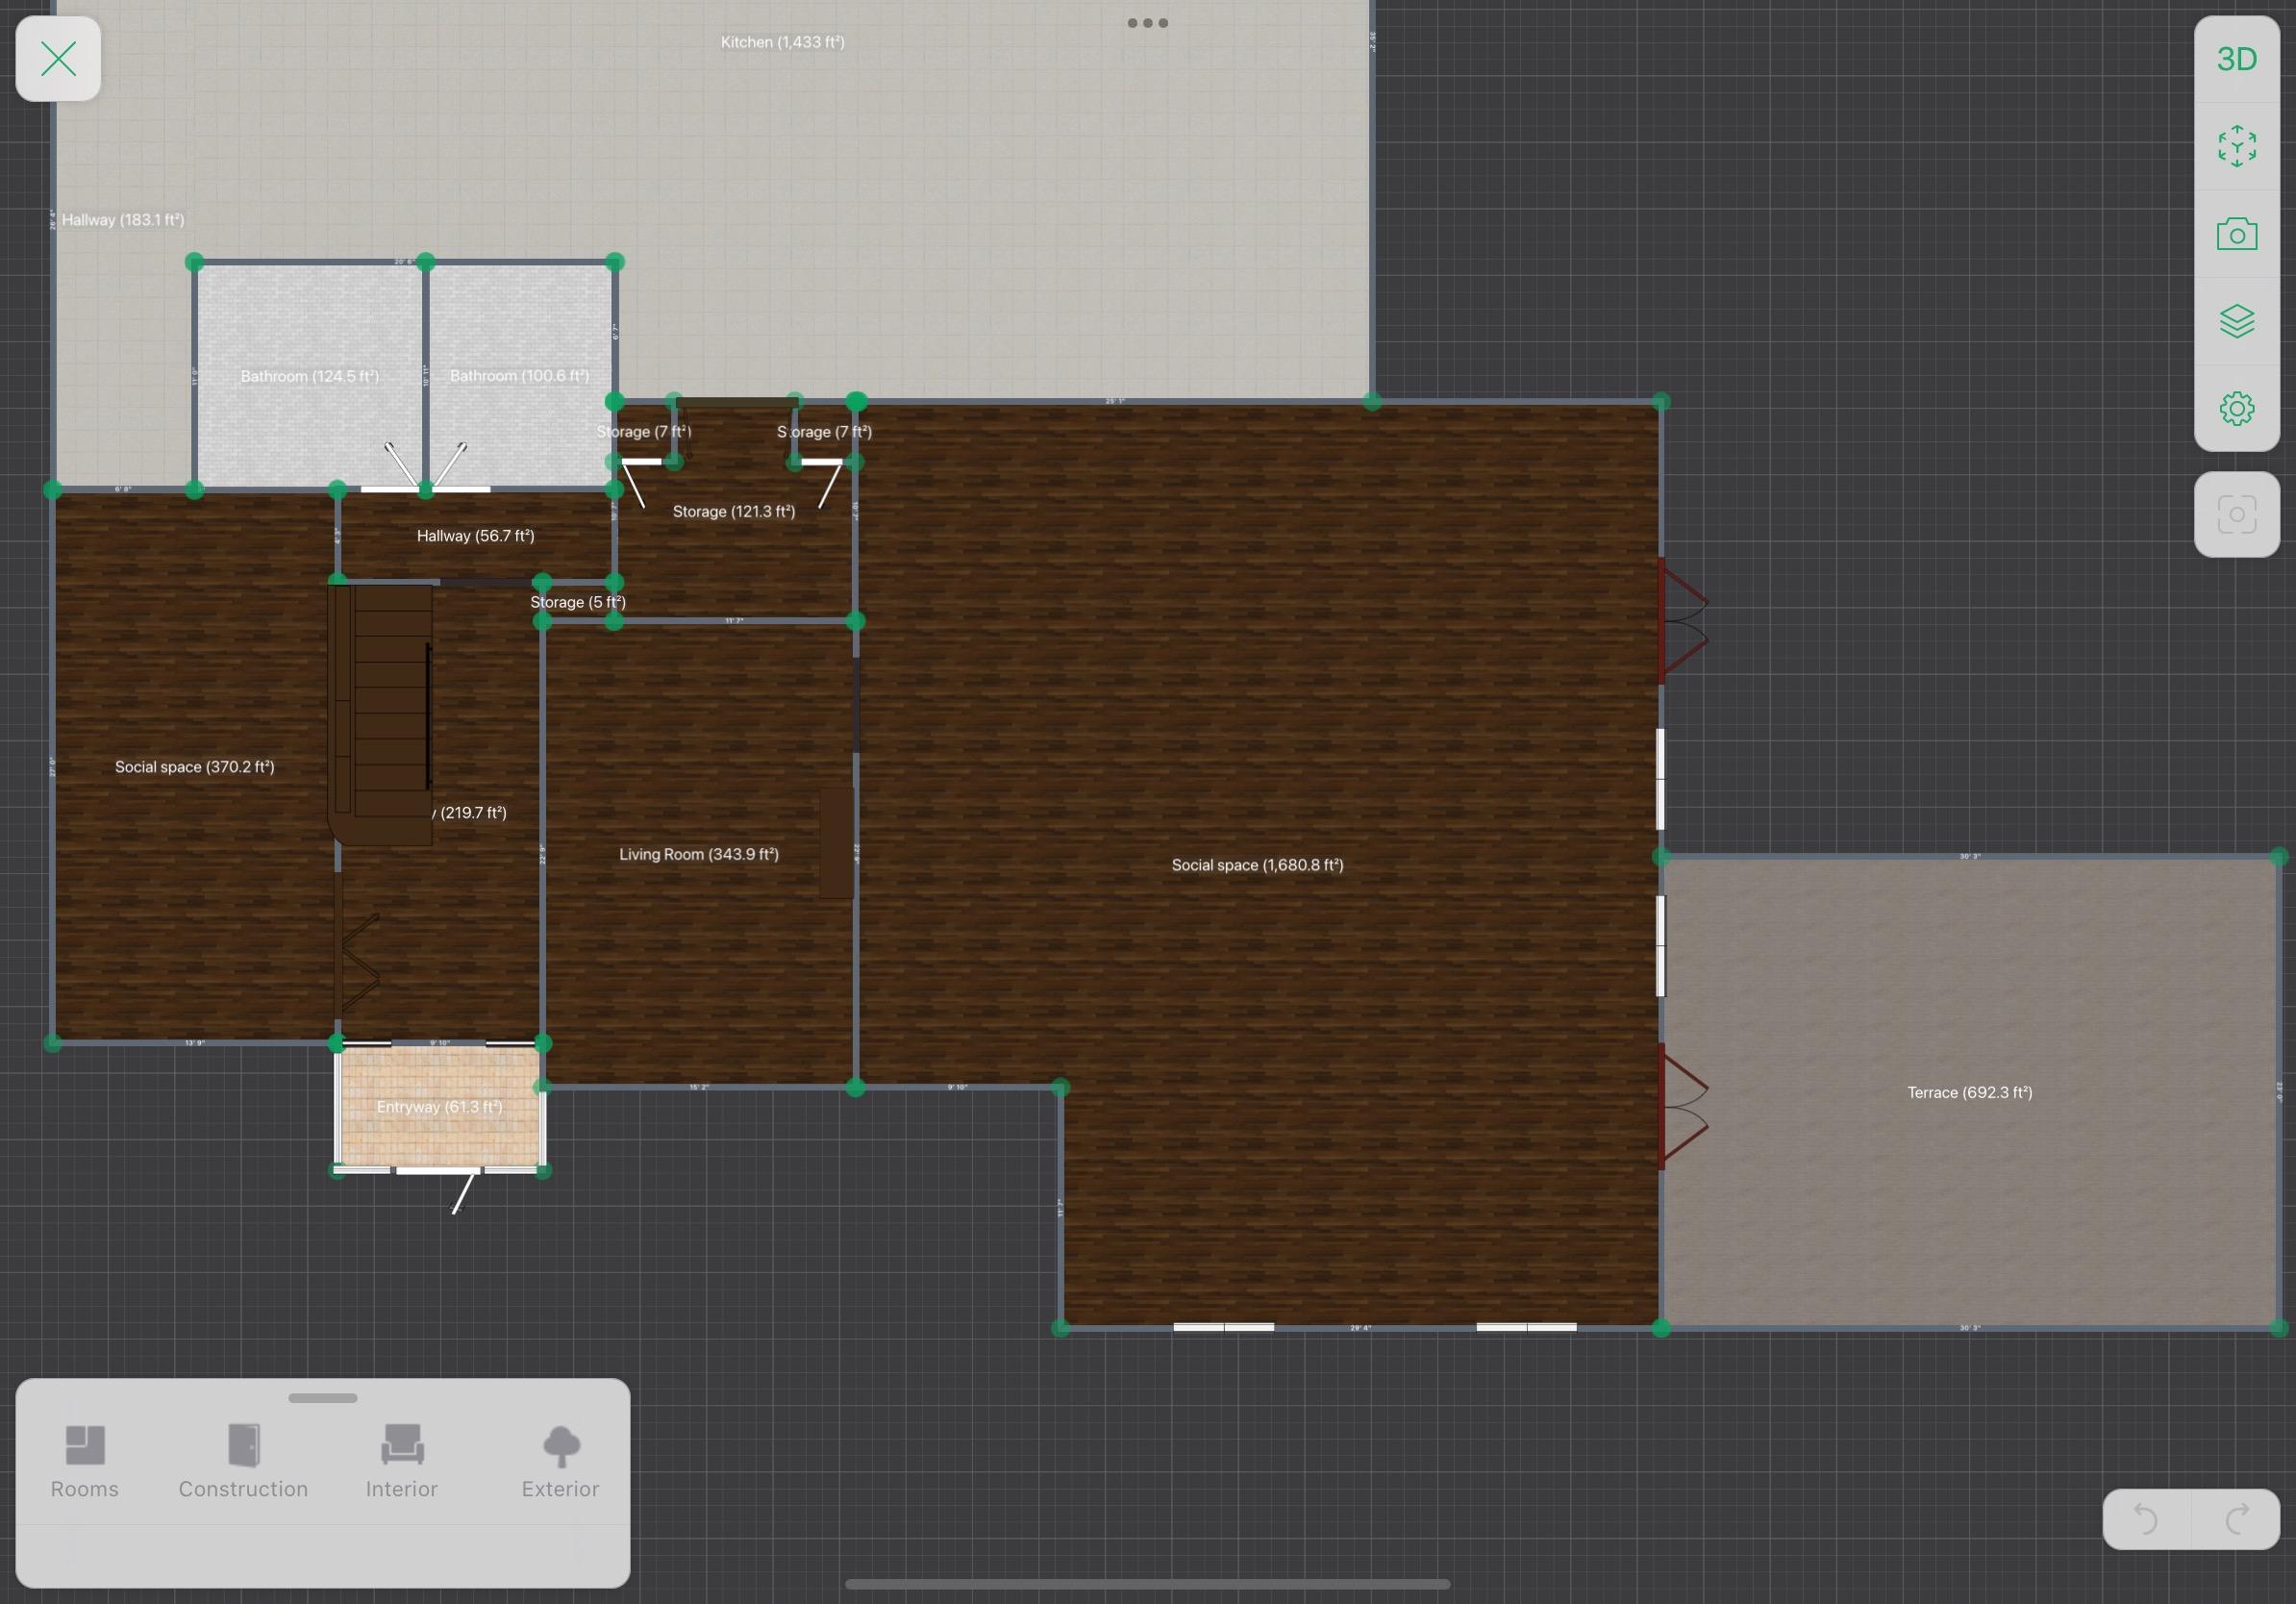Image resolution: width=2296 pixels, height=1604 pixels.
Task: Open the Interior furniture tab
Action: tap(401, 1462)
